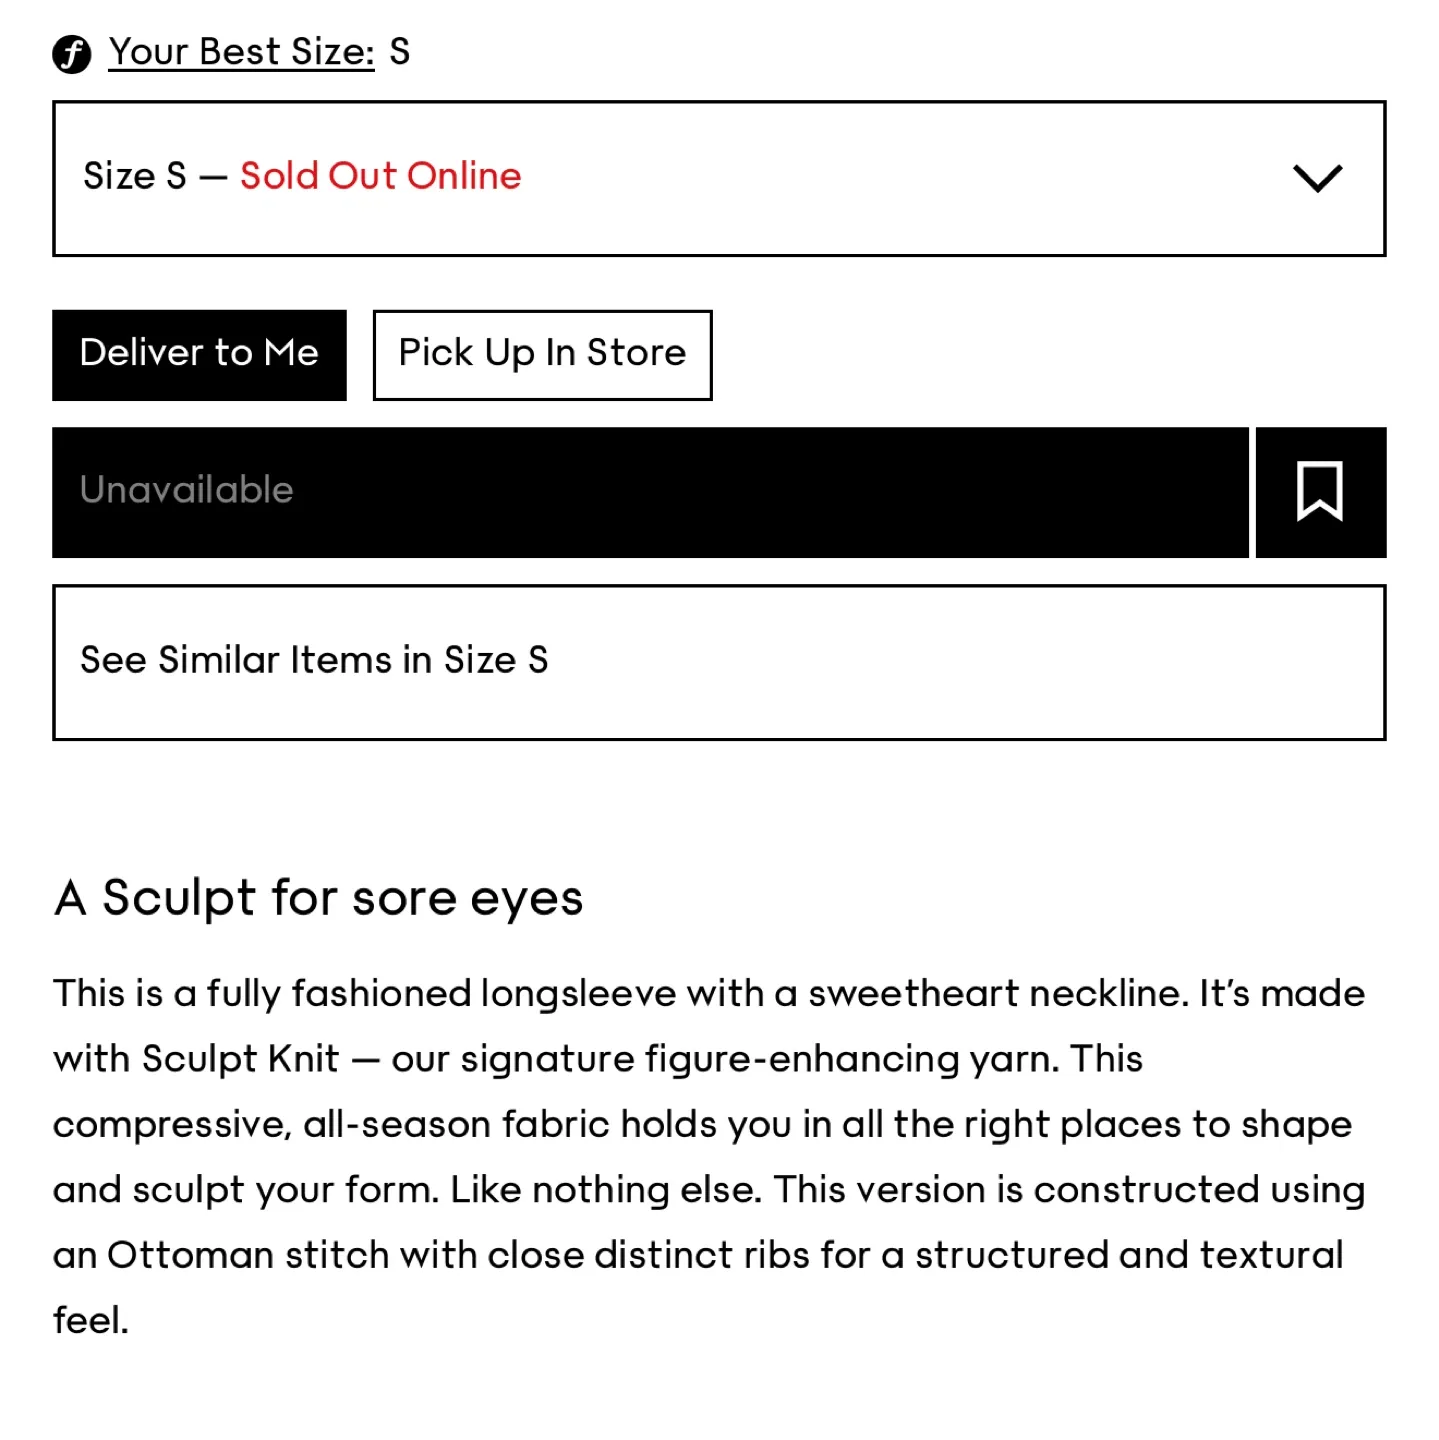Click heading "A Sculpt for sore eyes"
The width and height of the screenshot is (1439, 1440).
[x=318, y=898]
